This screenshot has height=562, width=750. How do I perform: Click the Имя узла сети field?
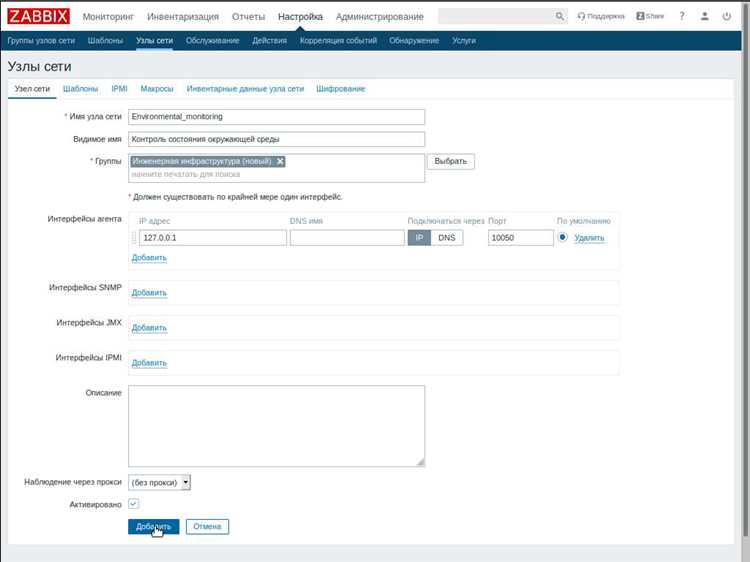pyautogui.click(x=276, y=117)
